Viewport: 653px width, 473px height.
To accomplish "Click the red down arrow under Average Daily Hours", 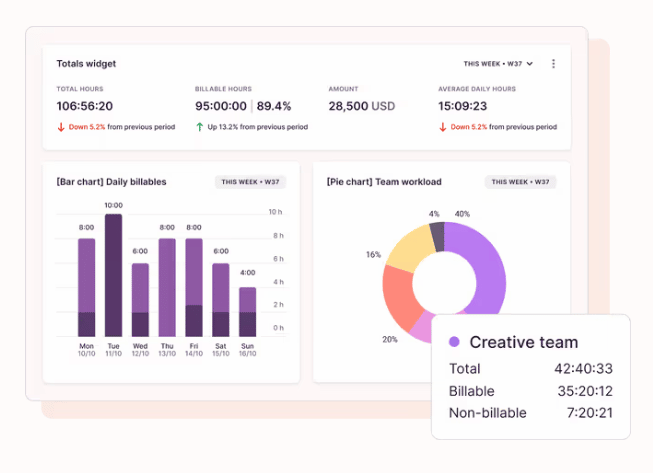I will point(442,127).
